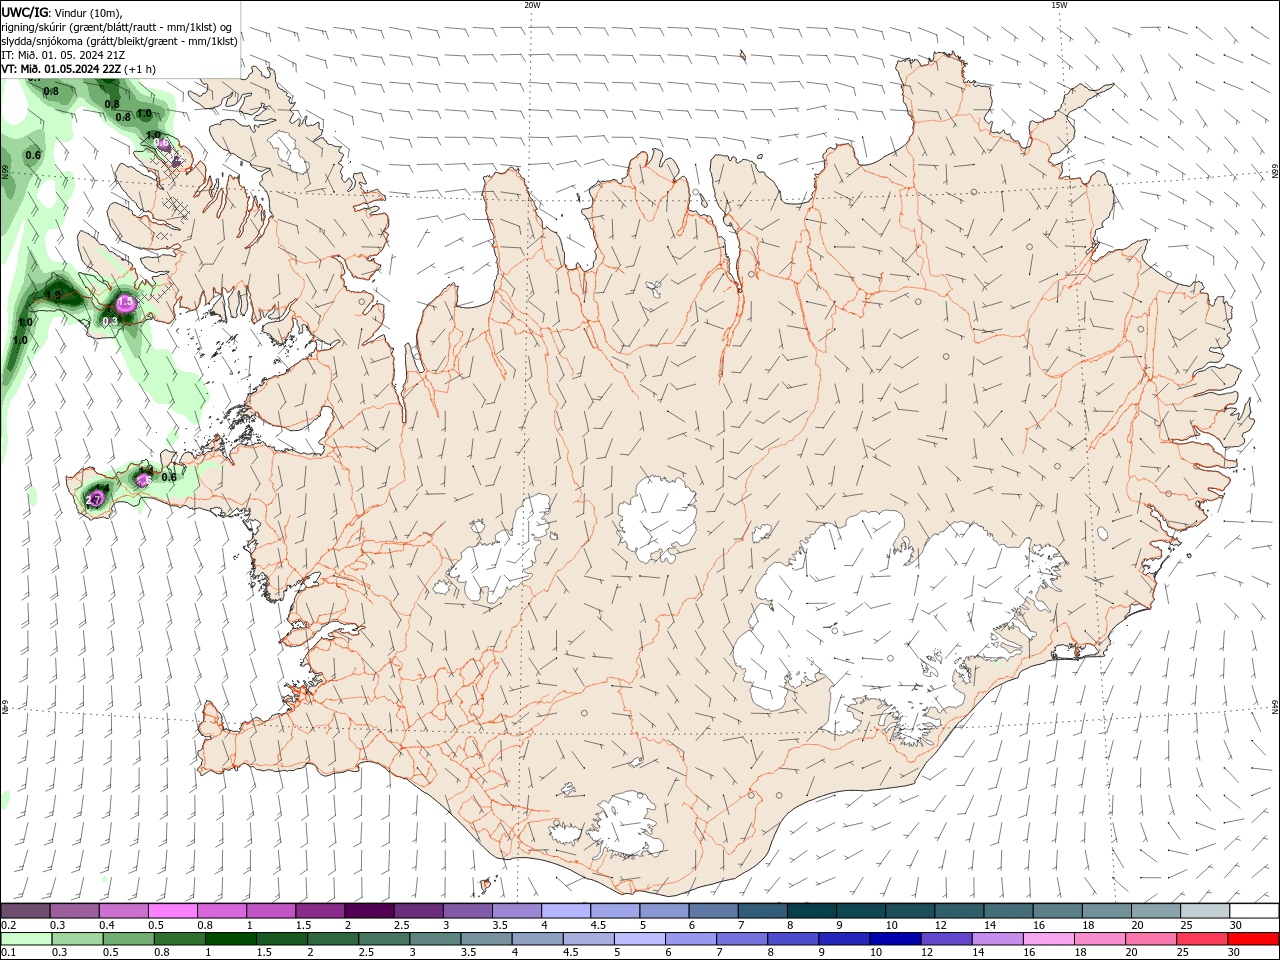Viewport: 1280px width, 960px height.
Task: Click the 1.9 precipitation value label
Action: [x=54, y=295]
